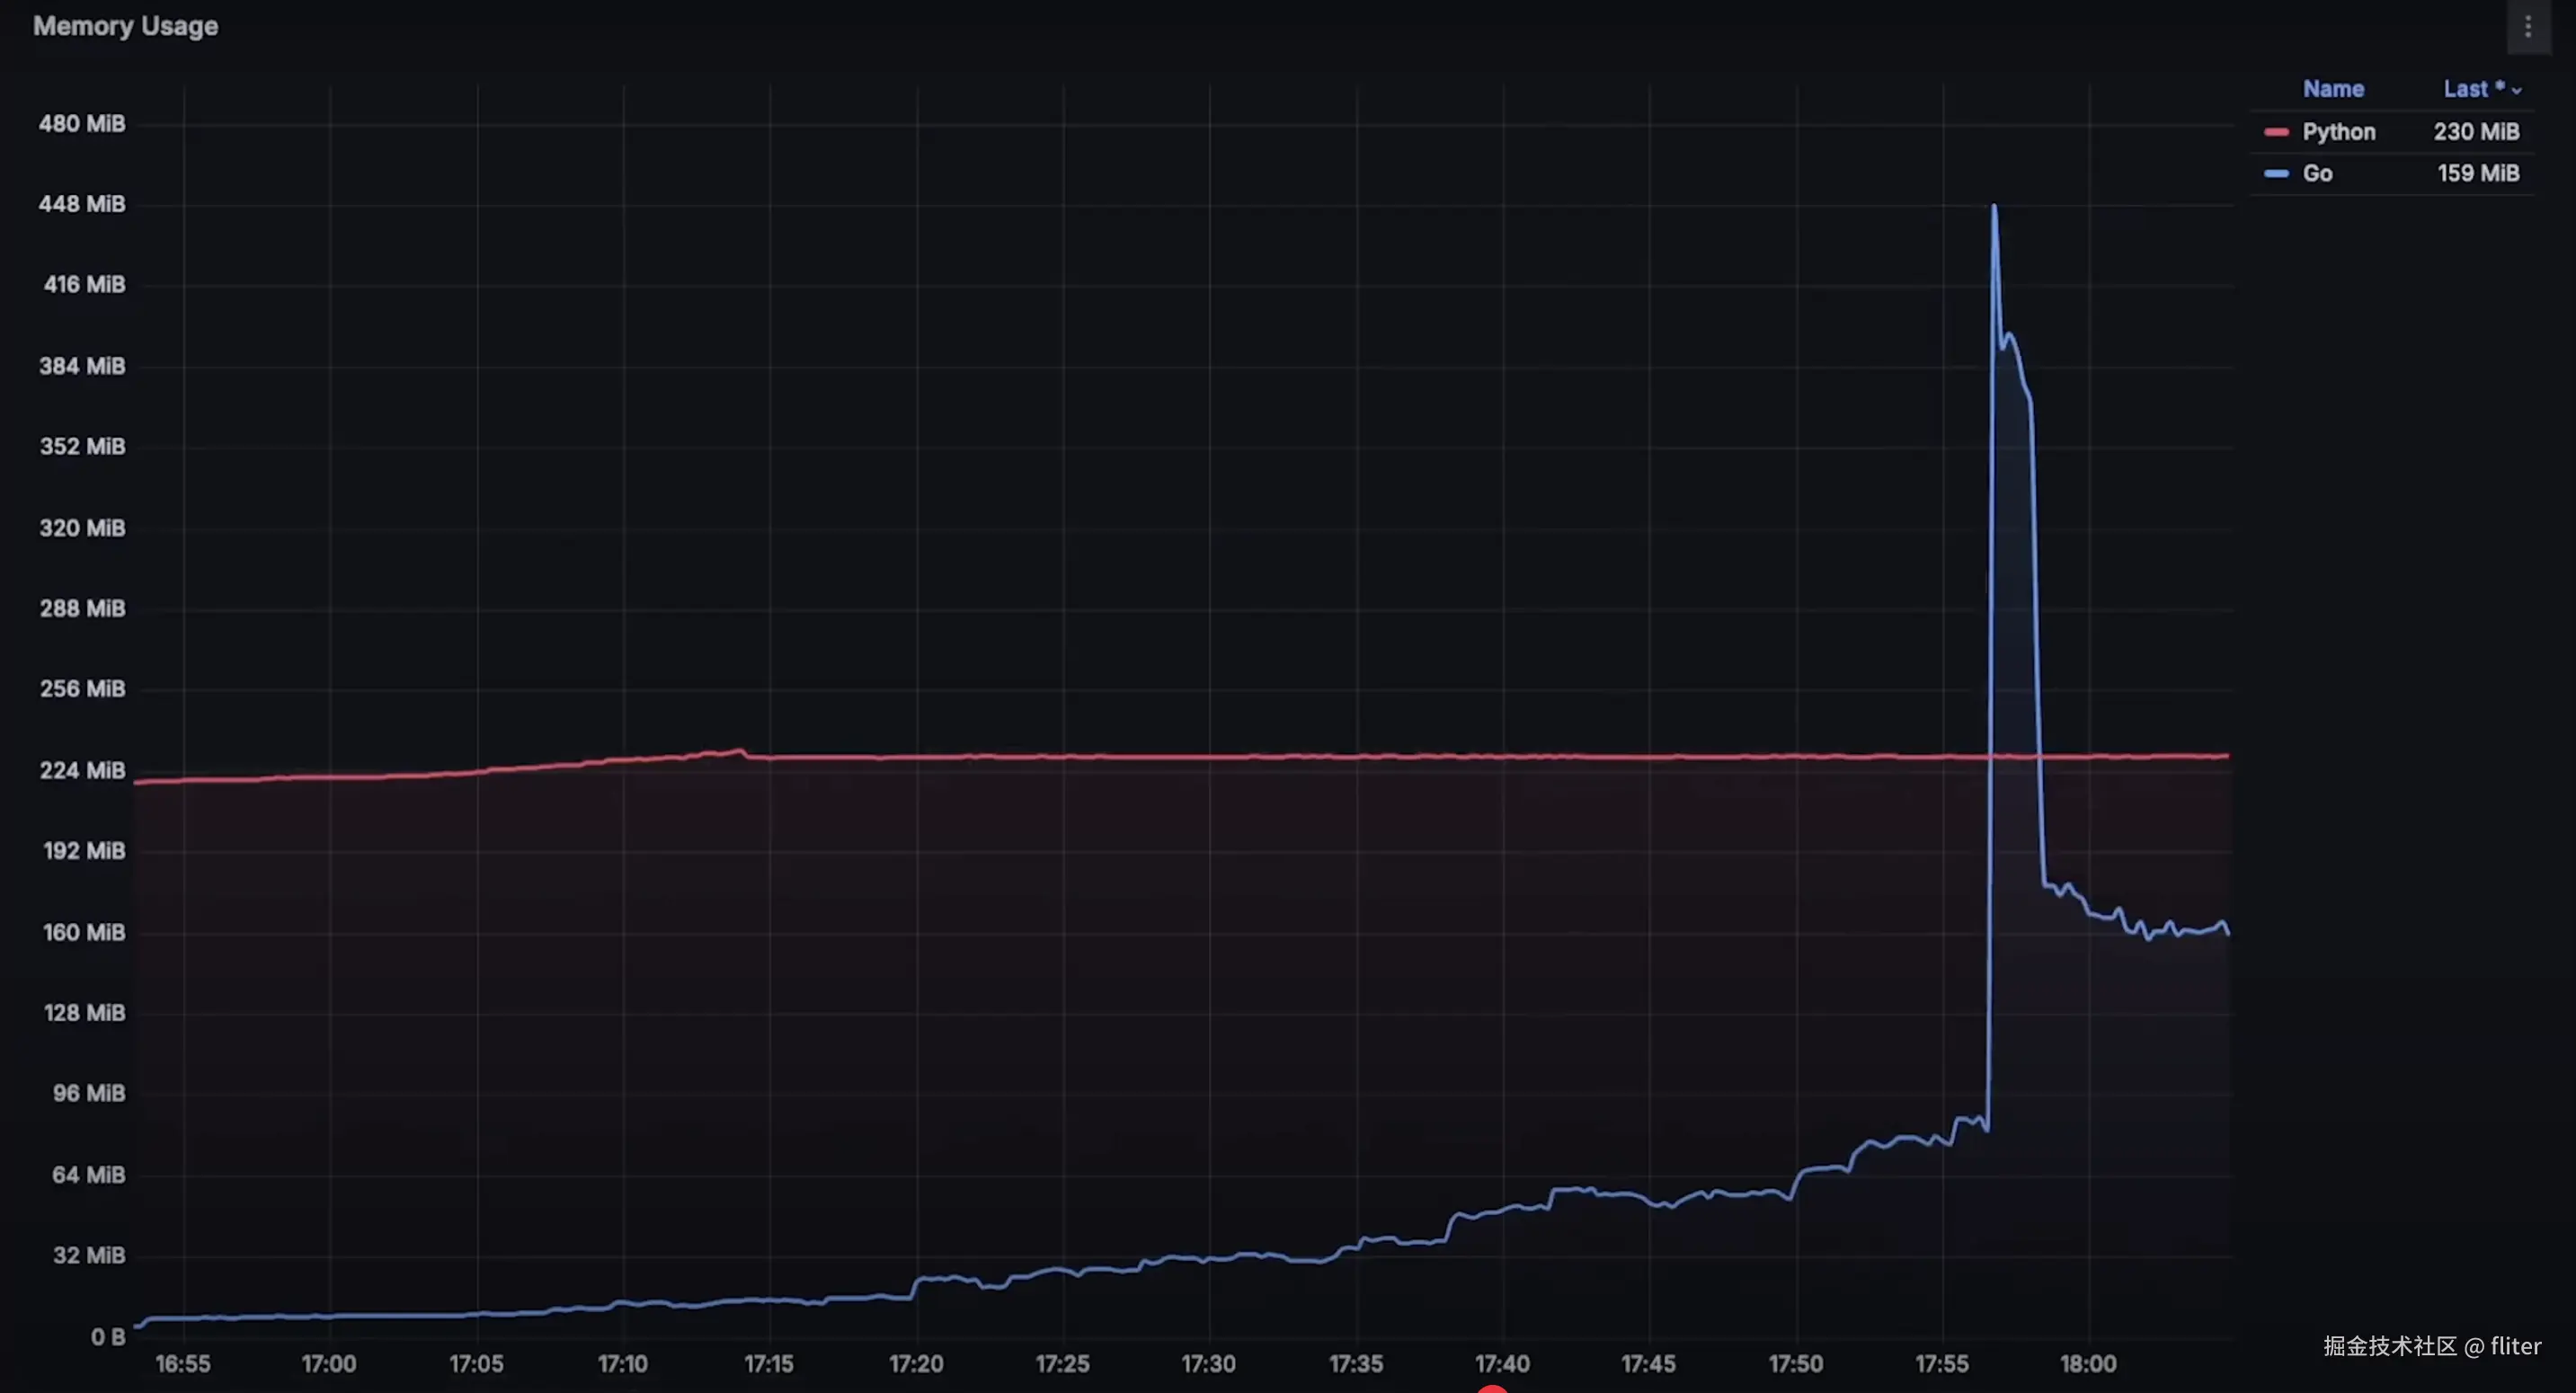Toggle visibility of the Go series label
This screenshot has height=1393, width=2576.
coord(2317,174)
